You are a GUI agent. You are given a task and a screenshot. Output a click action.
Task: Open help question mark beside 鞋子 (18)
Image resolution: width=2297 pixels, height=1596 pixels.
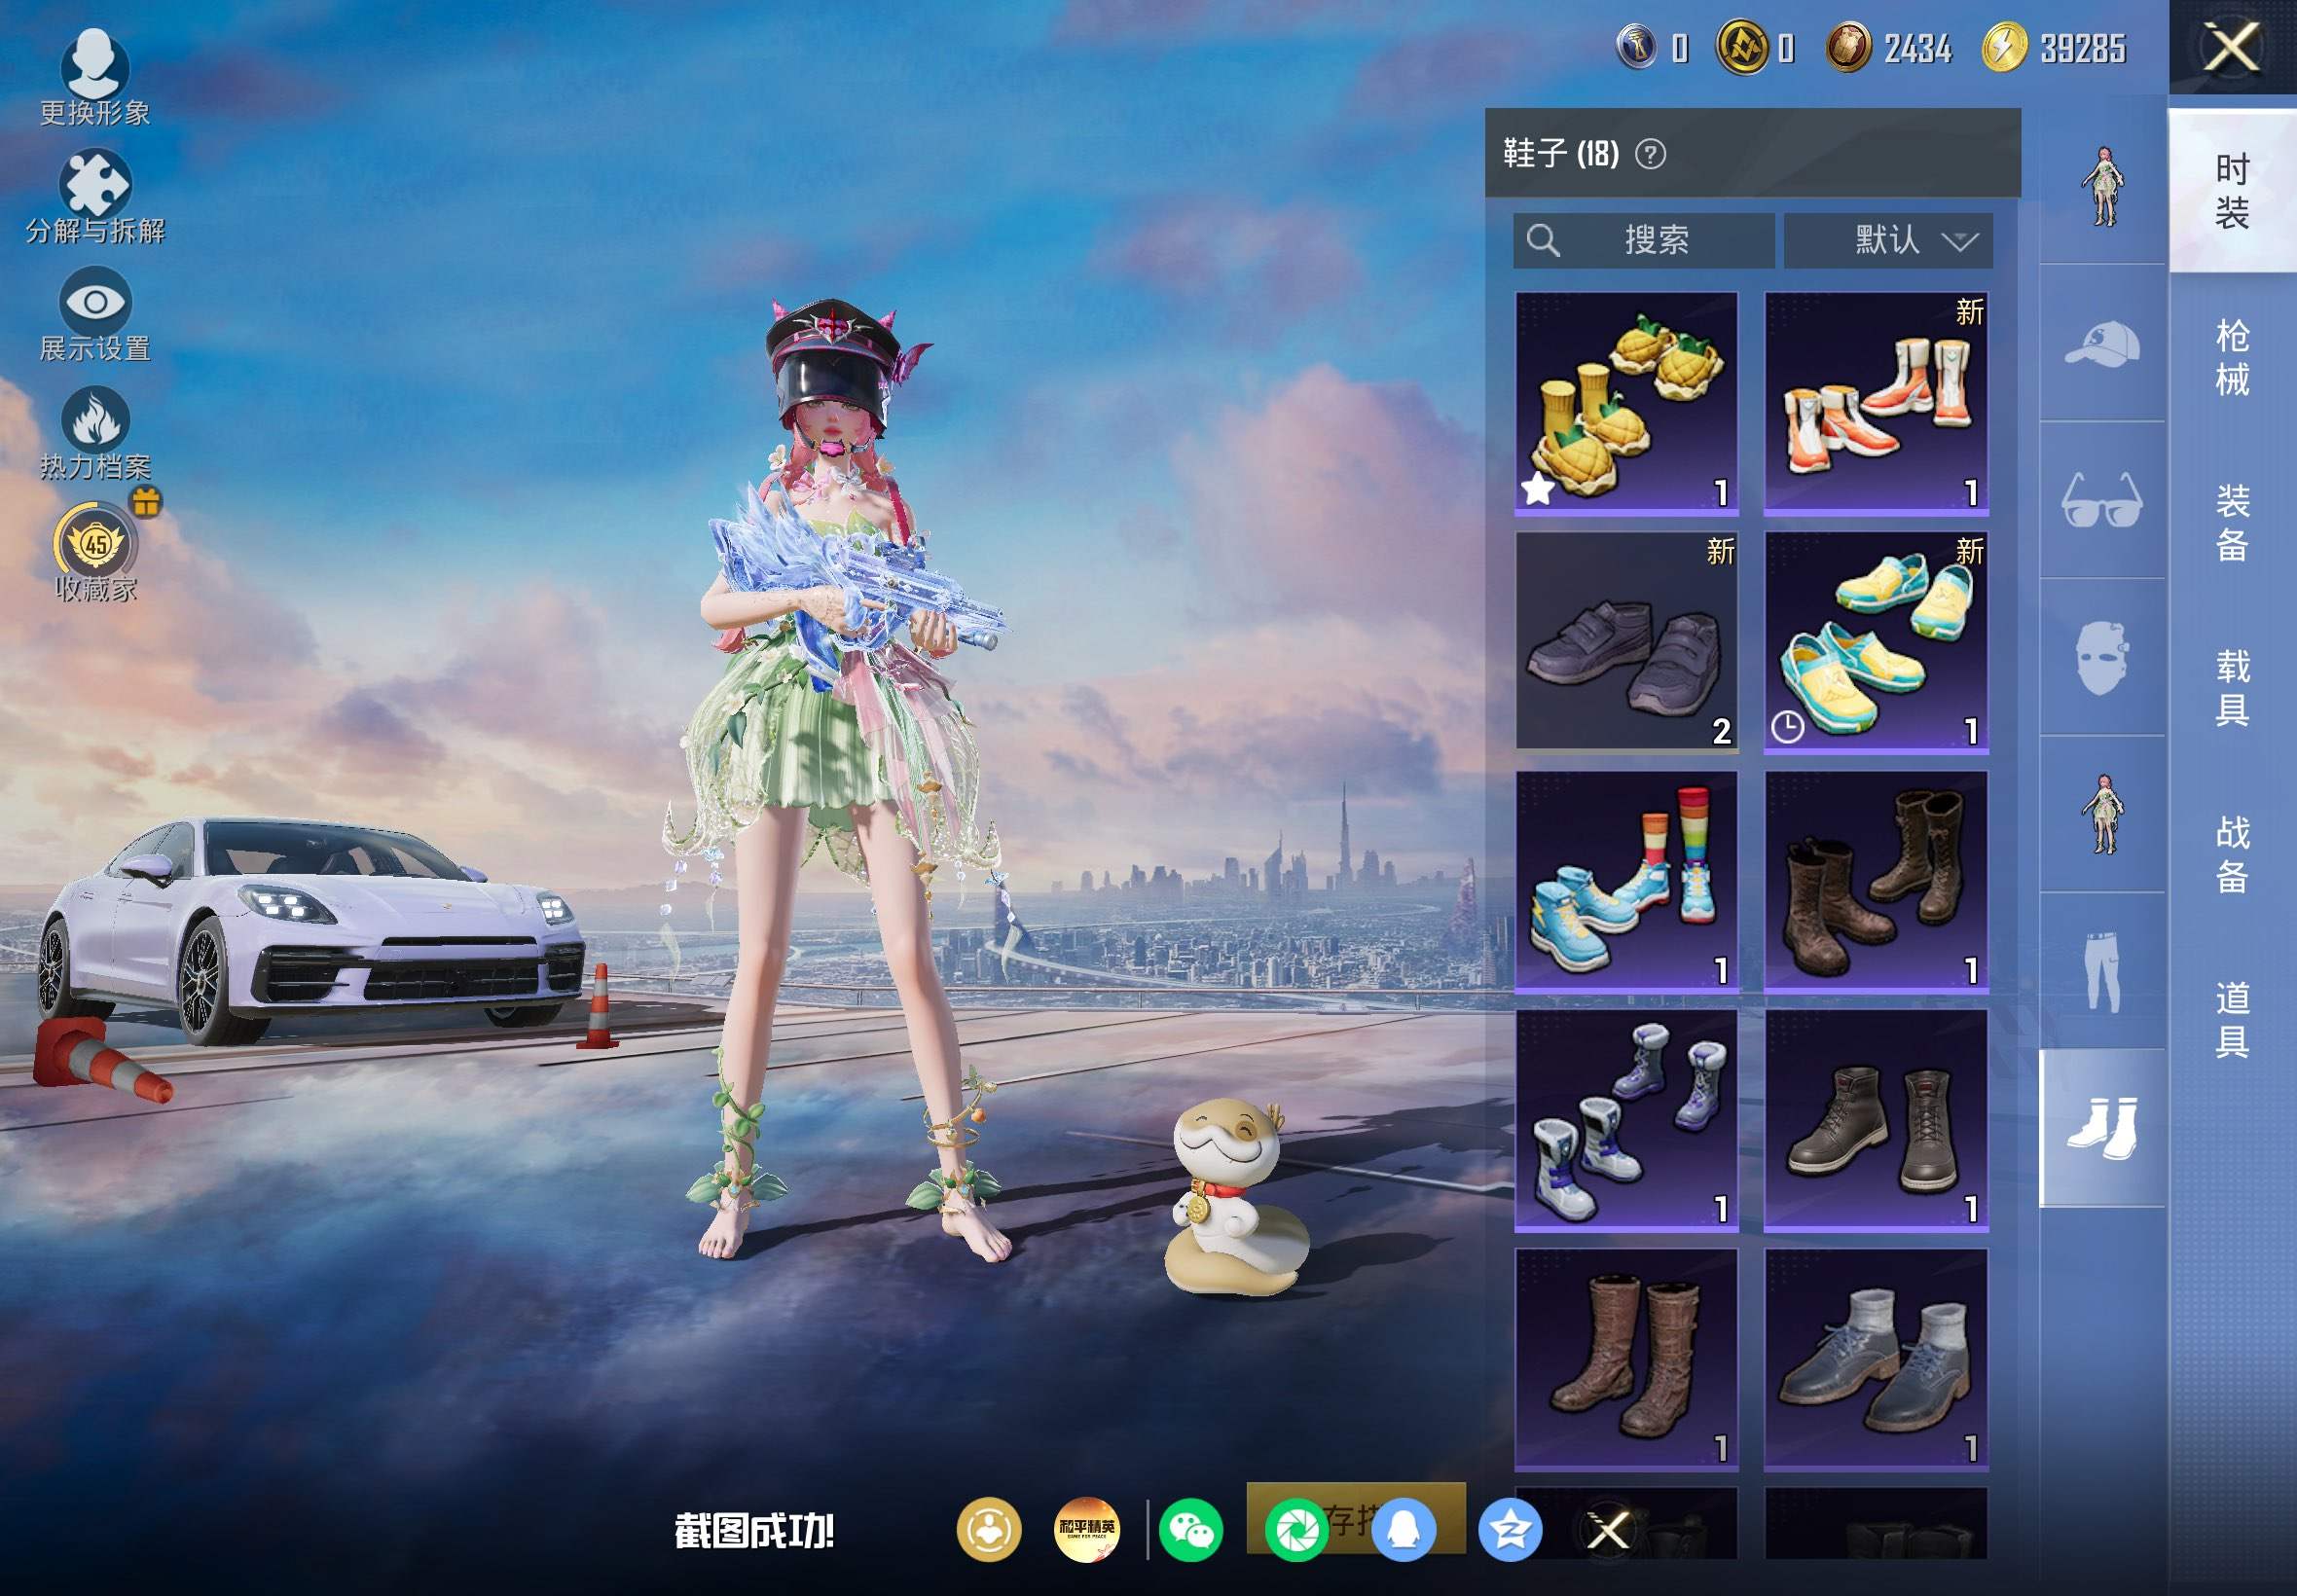pos(1650,154)
